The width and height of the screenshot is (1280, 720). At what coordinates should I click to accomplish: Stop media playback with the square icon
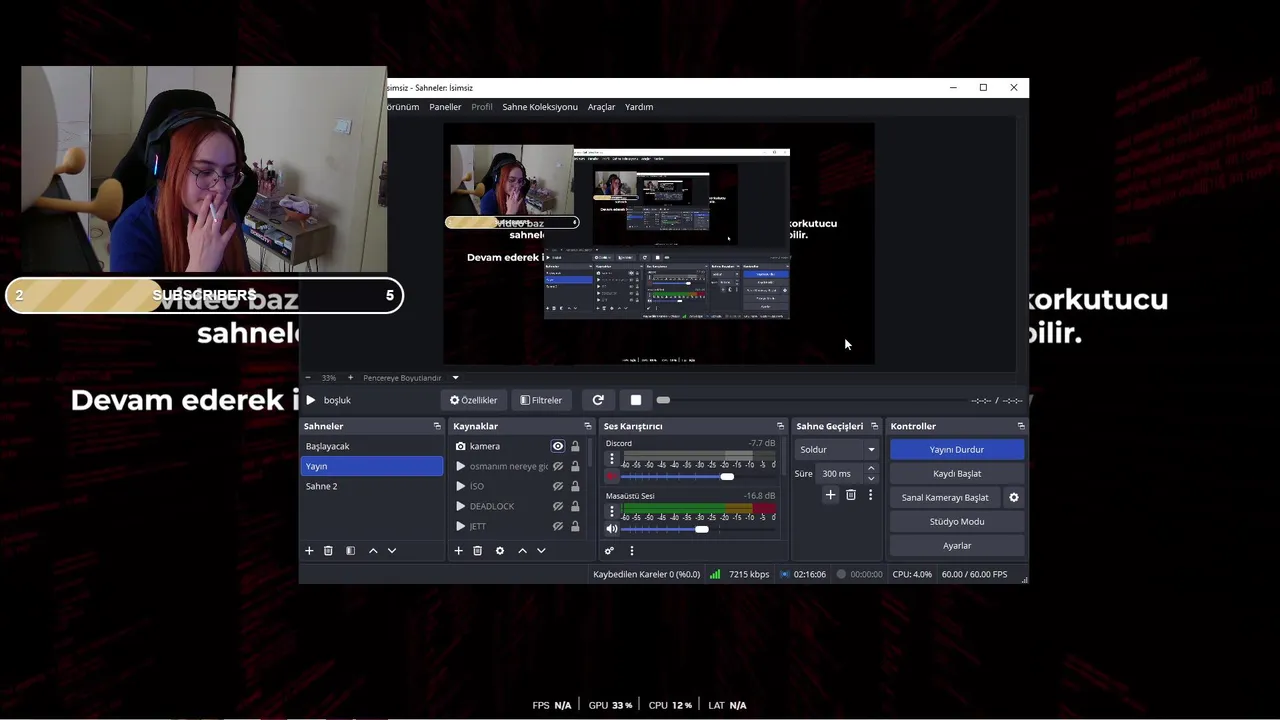[x=636, y=400]
